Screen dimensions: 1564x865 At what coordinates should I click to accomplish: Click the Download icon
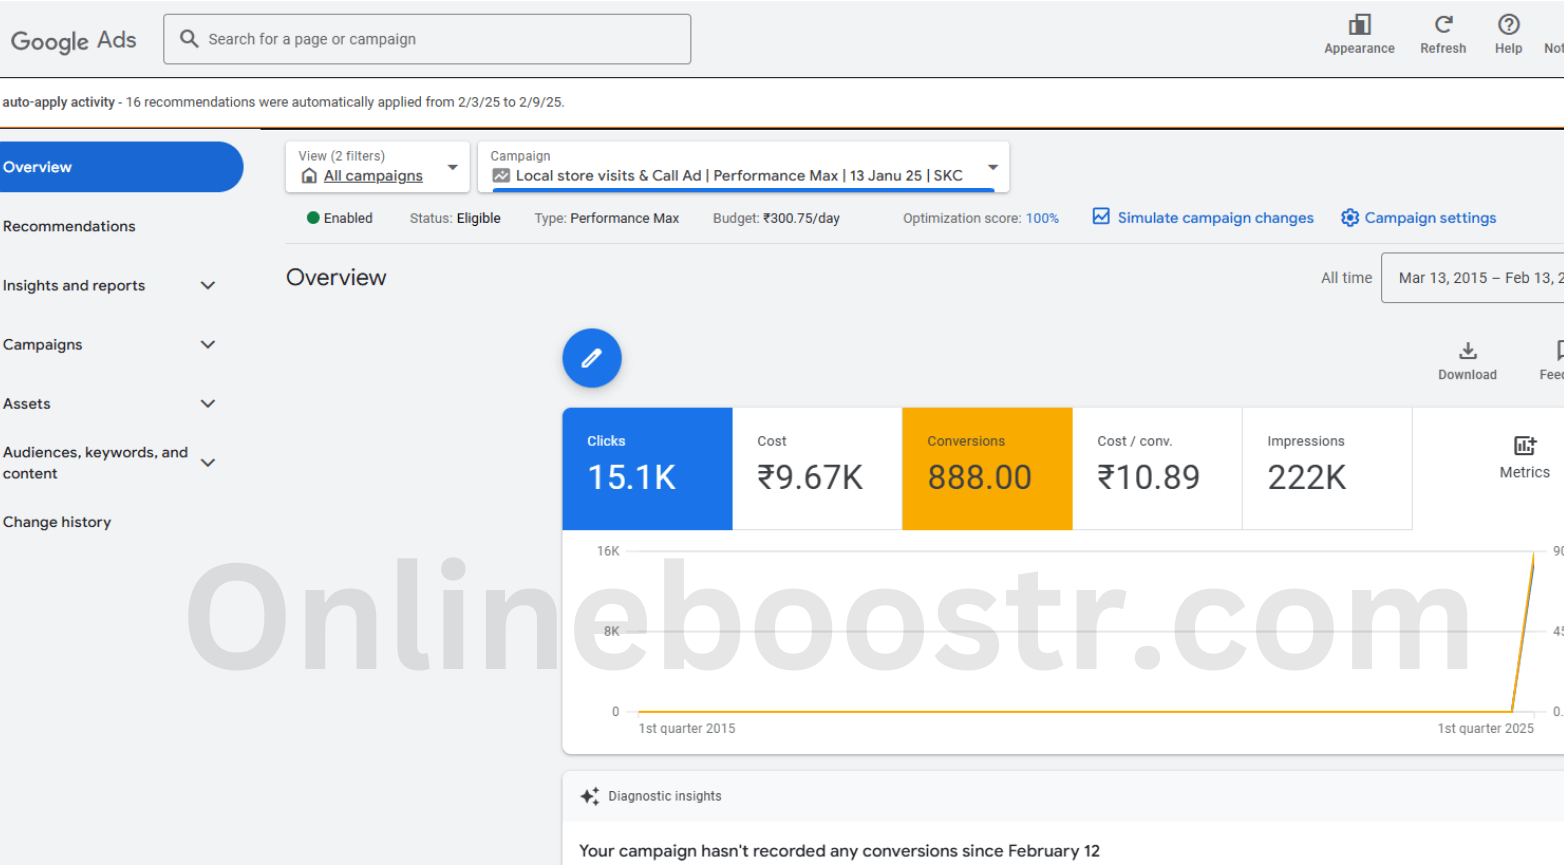tap(1467, 351)
